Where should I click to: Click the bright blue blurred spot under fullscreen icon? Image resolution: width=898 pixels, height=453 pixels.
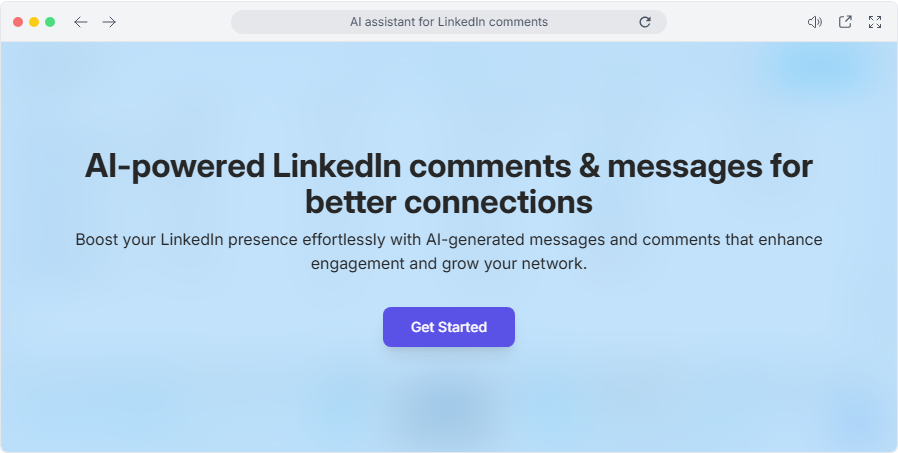click(x=822, y=68)
